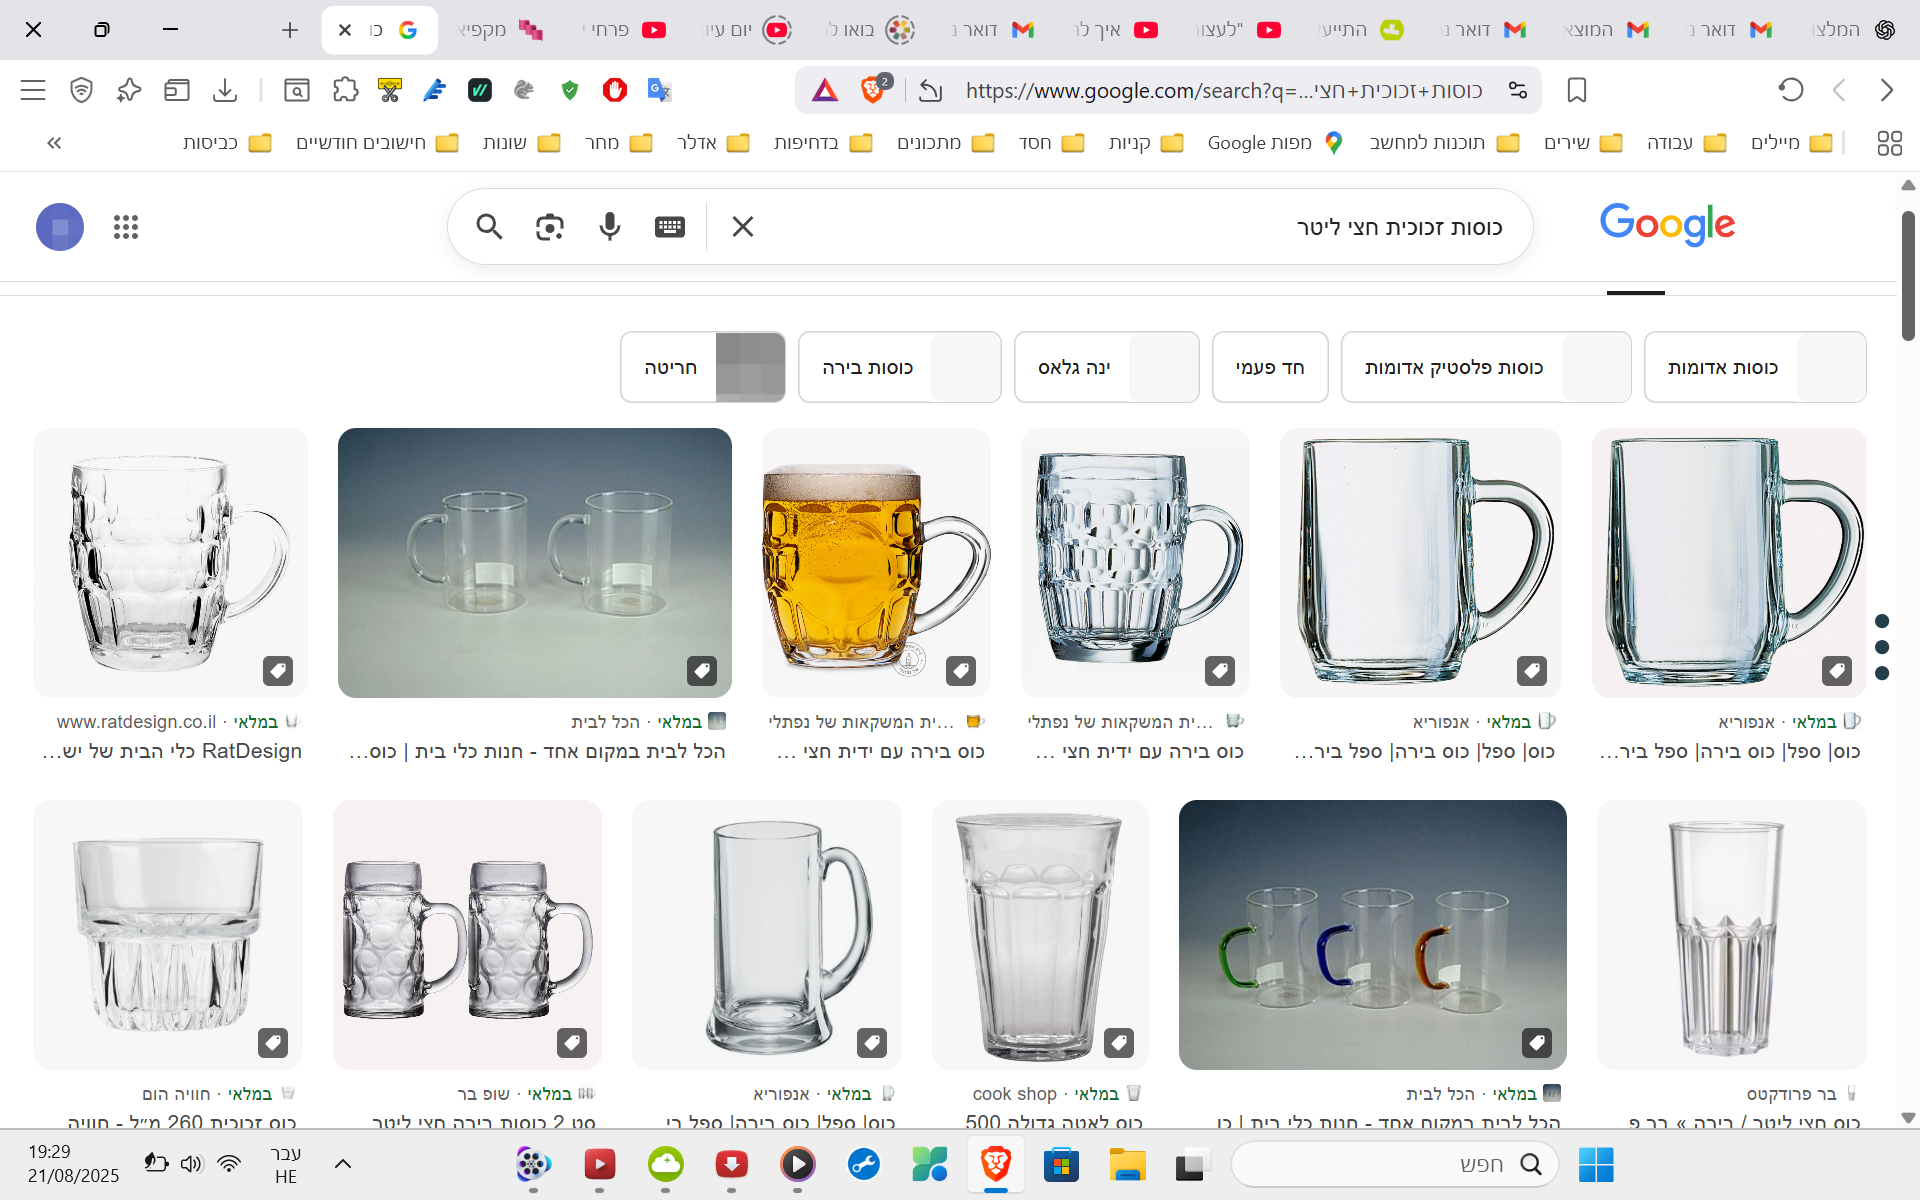Open site settings toggle icon in address bar
This screenshot has width=1920, height=1200.
pos(1517,90)
